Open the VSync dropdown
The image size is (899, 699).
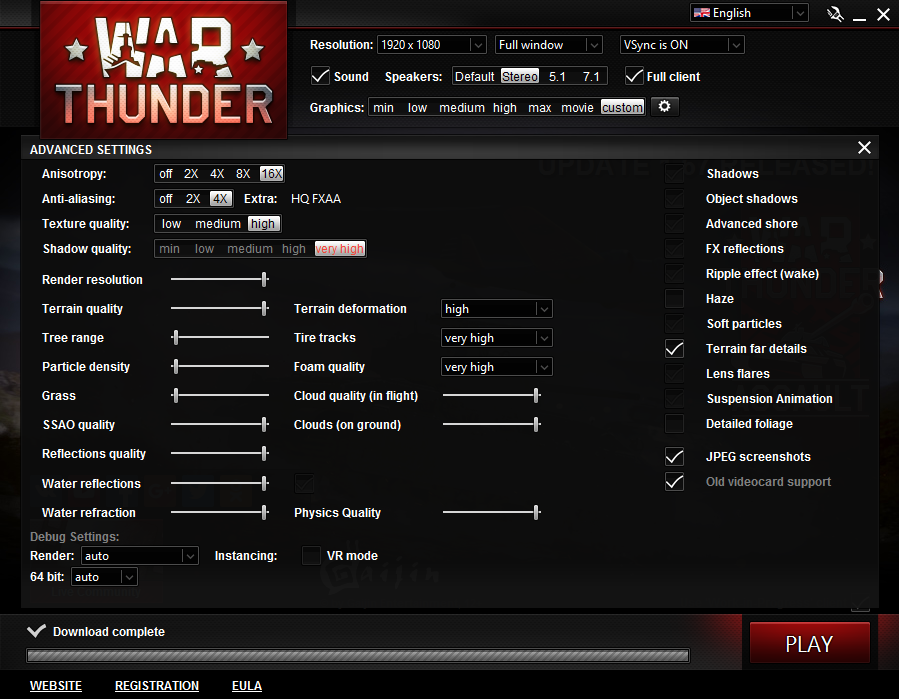click(682, 45)
